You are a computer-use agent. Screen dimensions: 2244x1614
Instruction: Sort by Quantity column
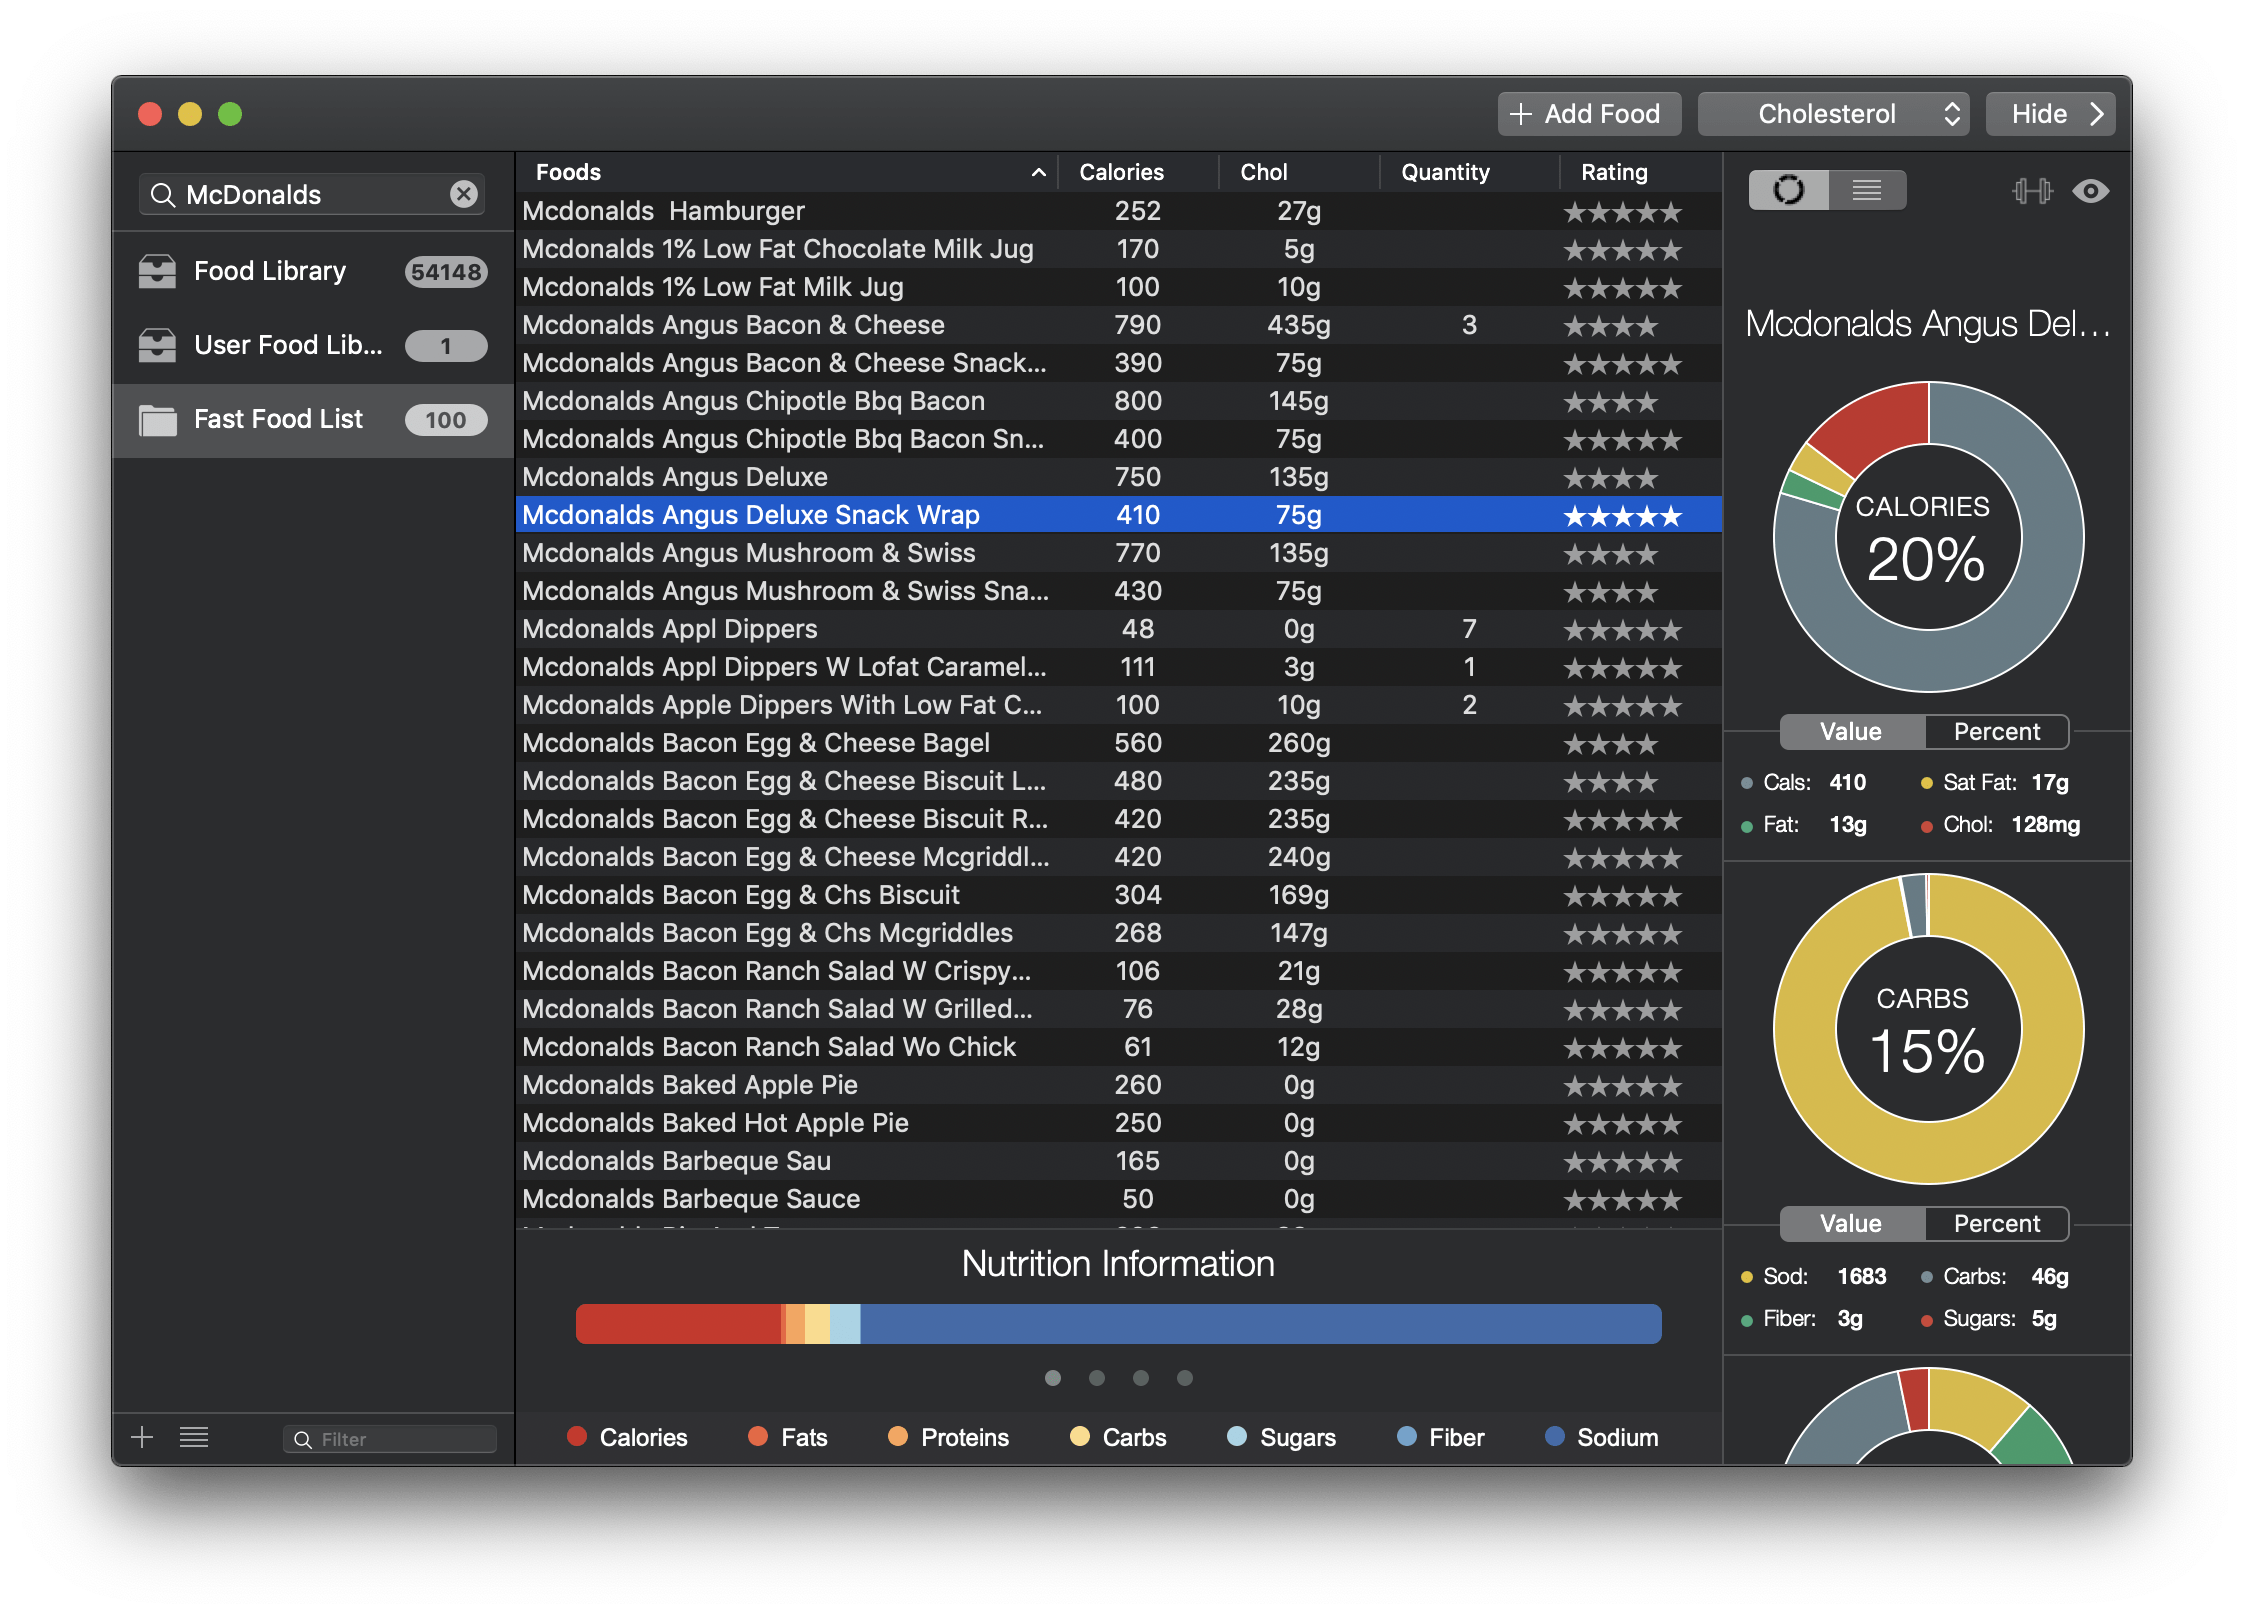click(1469, 172)
